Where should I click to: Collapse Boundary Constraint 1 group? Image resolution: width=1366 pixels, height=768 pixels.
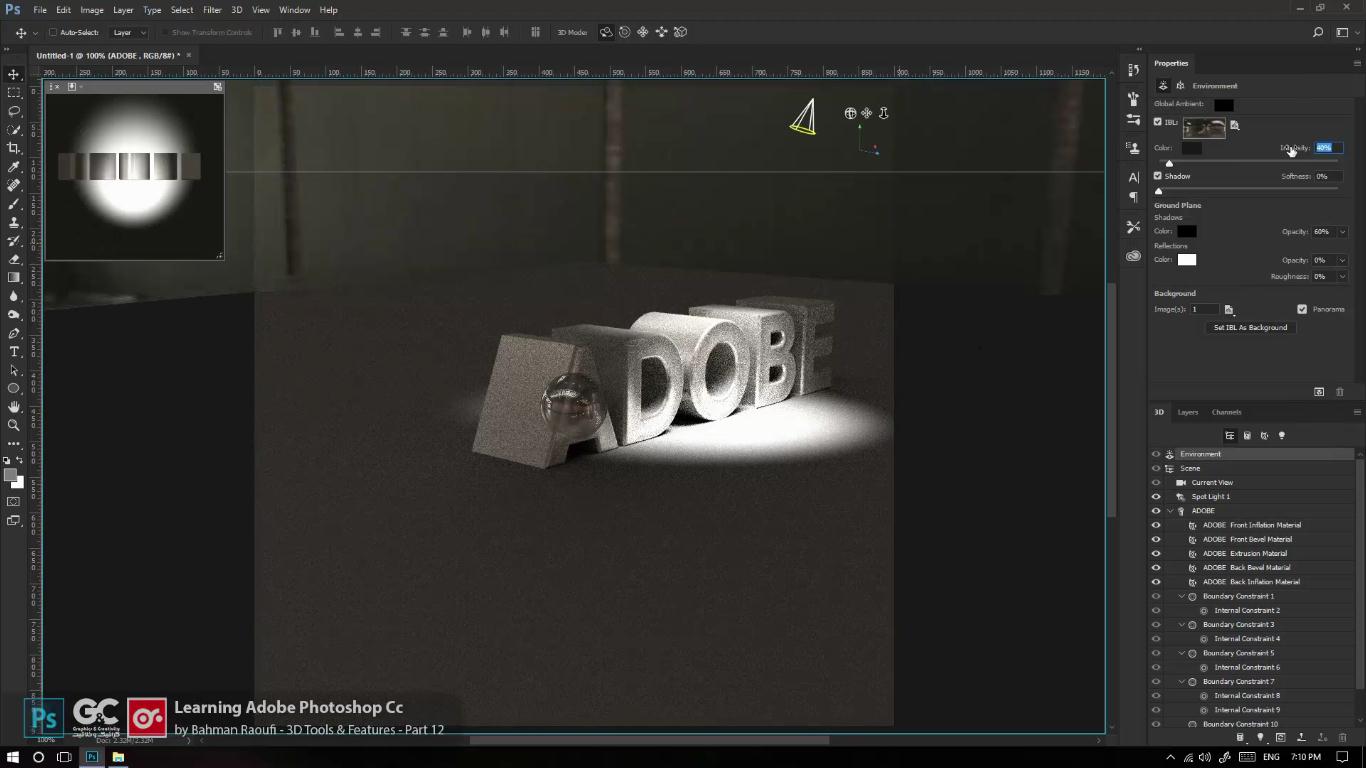[x=1181, y=596]
